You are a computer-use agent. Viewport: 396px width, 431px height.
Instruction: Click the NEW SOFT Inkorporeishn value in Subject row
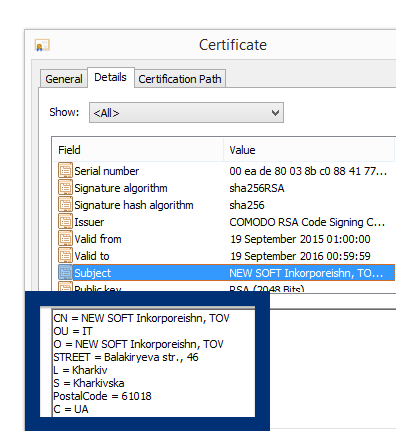coord(306,273)
